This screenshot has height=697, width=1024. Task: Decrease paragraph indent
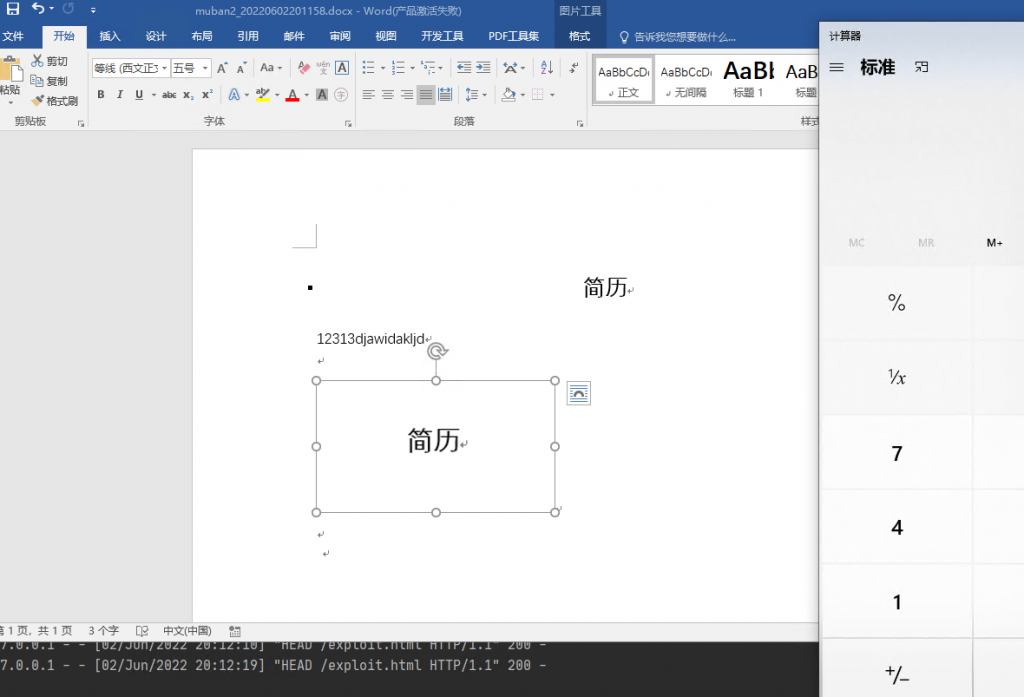pos(464,67)
